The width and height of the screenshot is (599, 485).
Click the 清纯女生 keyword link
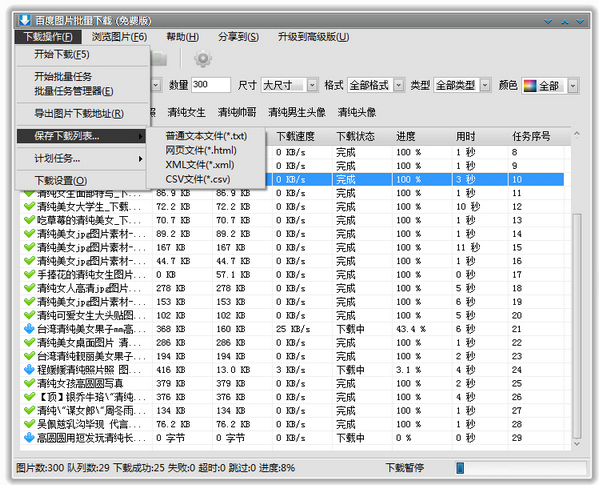186,112
